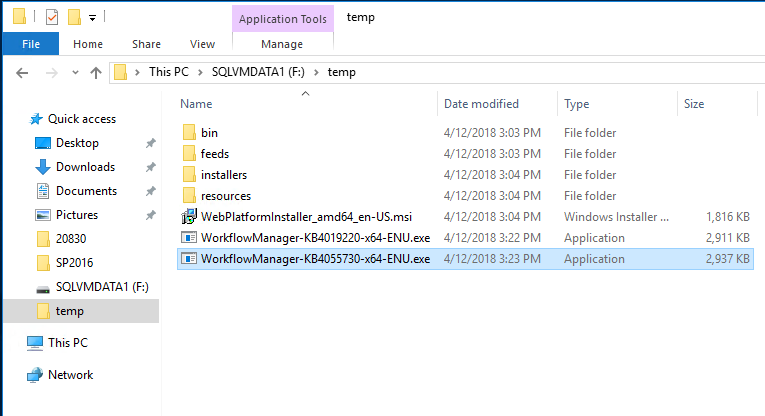This screenshot has height=416, width=765.
Task: Open the 20830 folder in navigation pane
Action: click(x=71, y=238)
